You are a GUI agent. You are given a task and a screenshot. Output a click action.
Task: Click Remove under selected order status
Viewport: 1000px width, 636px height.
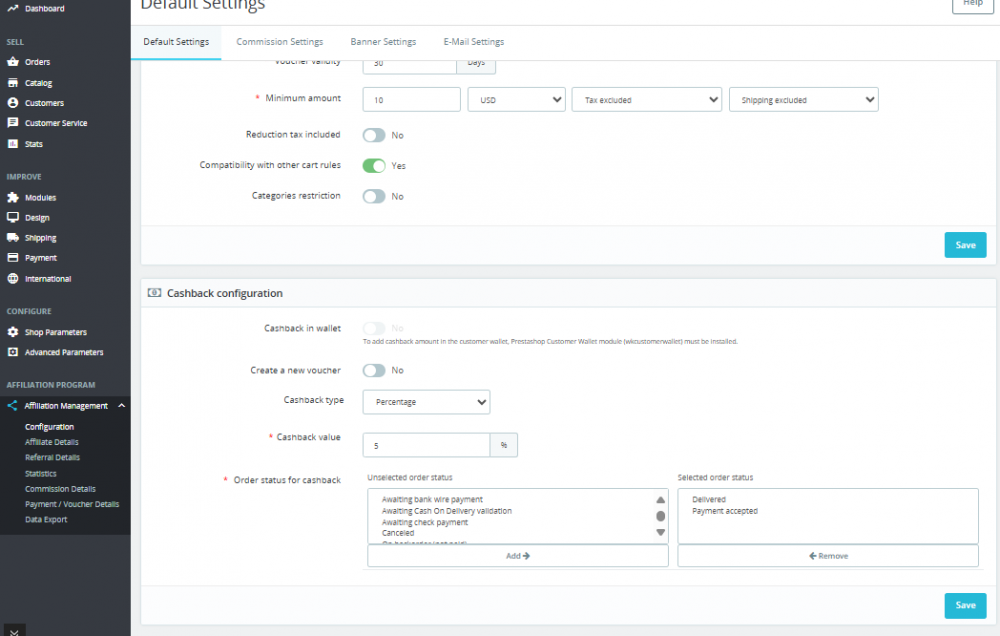coord(828,556)
